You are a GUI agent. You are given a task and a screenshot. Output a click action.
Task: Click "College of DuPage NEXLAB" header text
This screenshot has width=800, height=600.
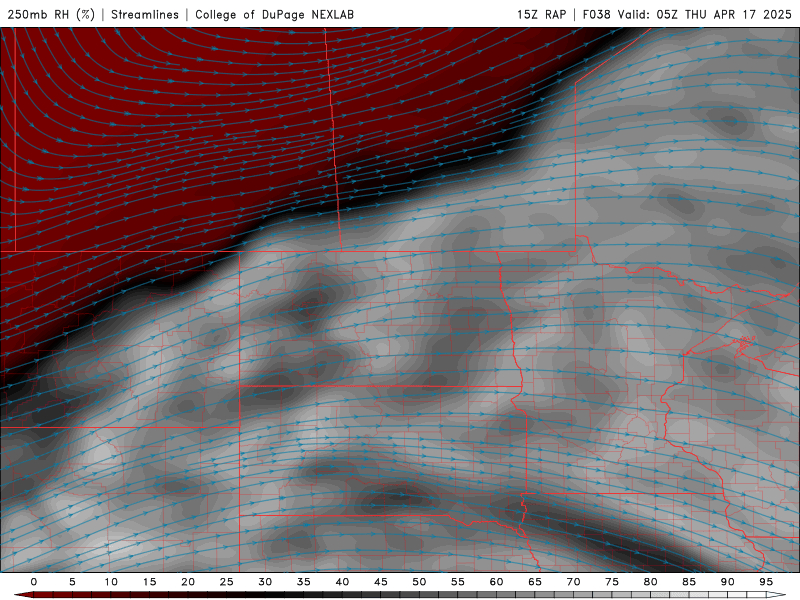274,14
